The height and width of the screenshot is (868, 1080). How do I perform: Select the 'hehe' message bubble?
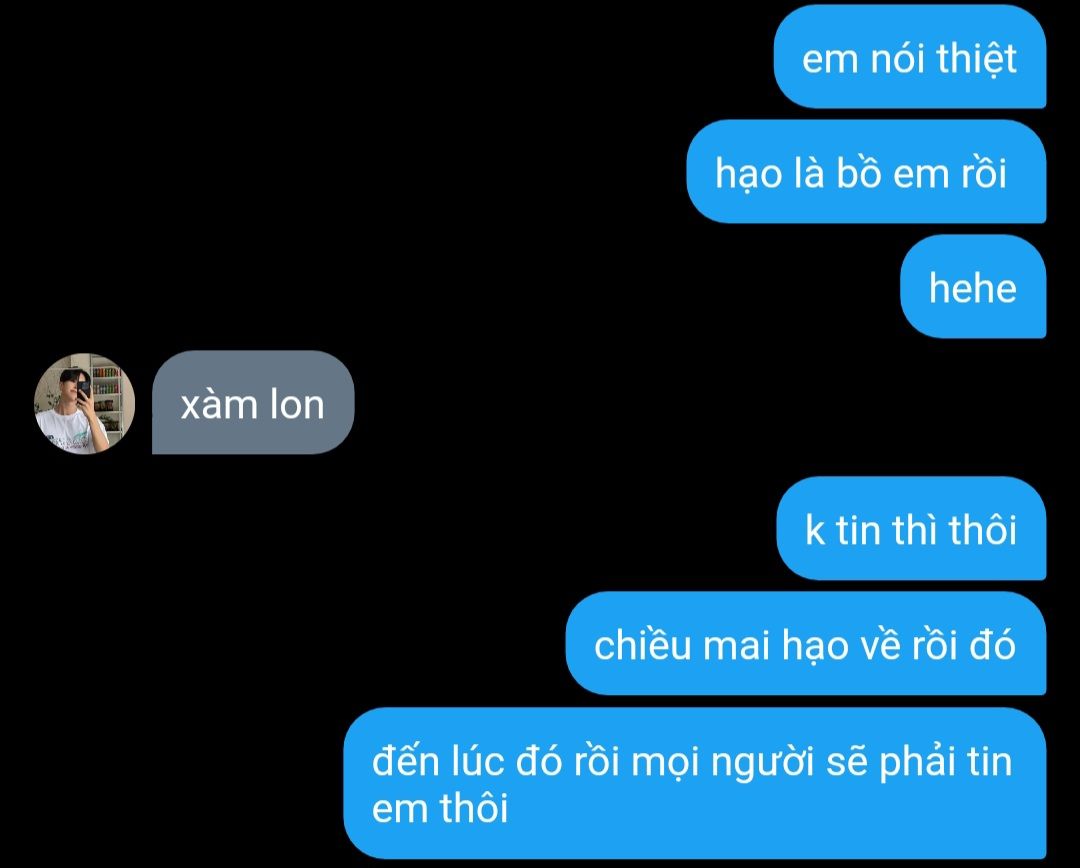[973, 287]
